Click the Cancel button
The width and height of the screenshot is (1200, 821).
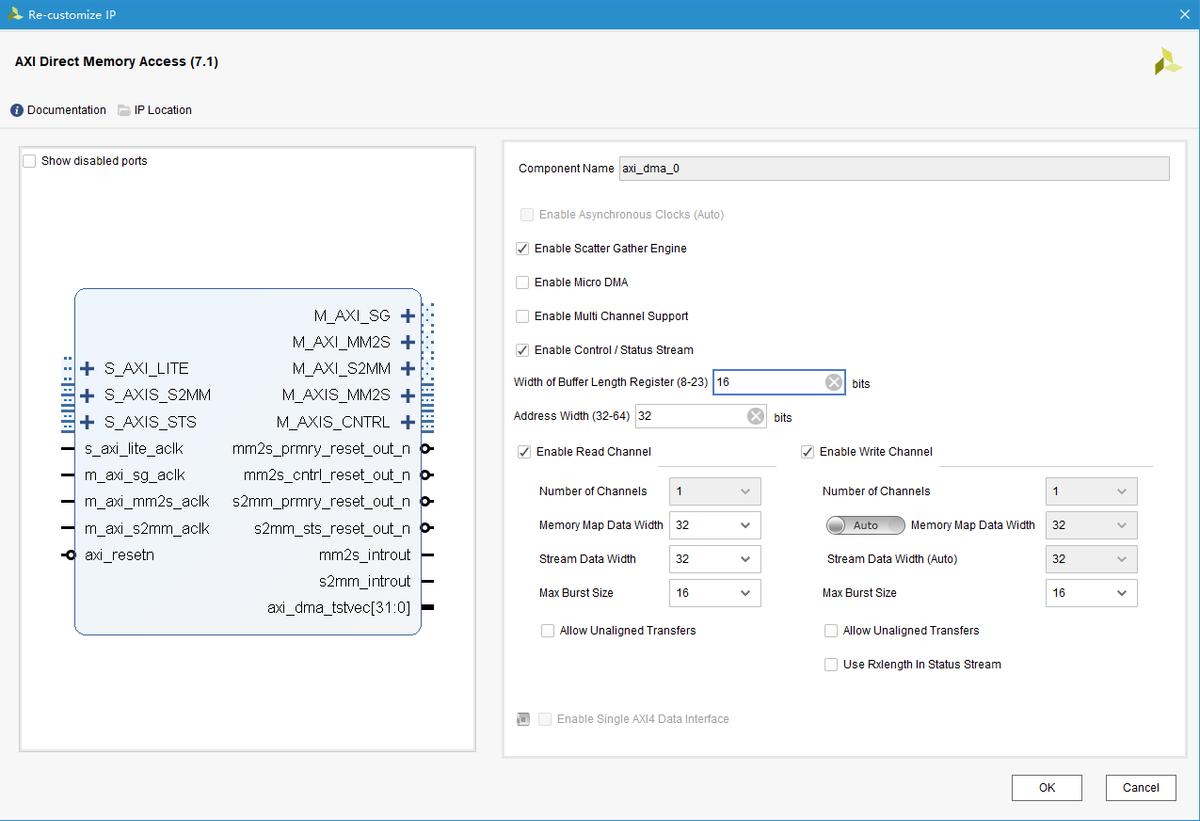1140,788
